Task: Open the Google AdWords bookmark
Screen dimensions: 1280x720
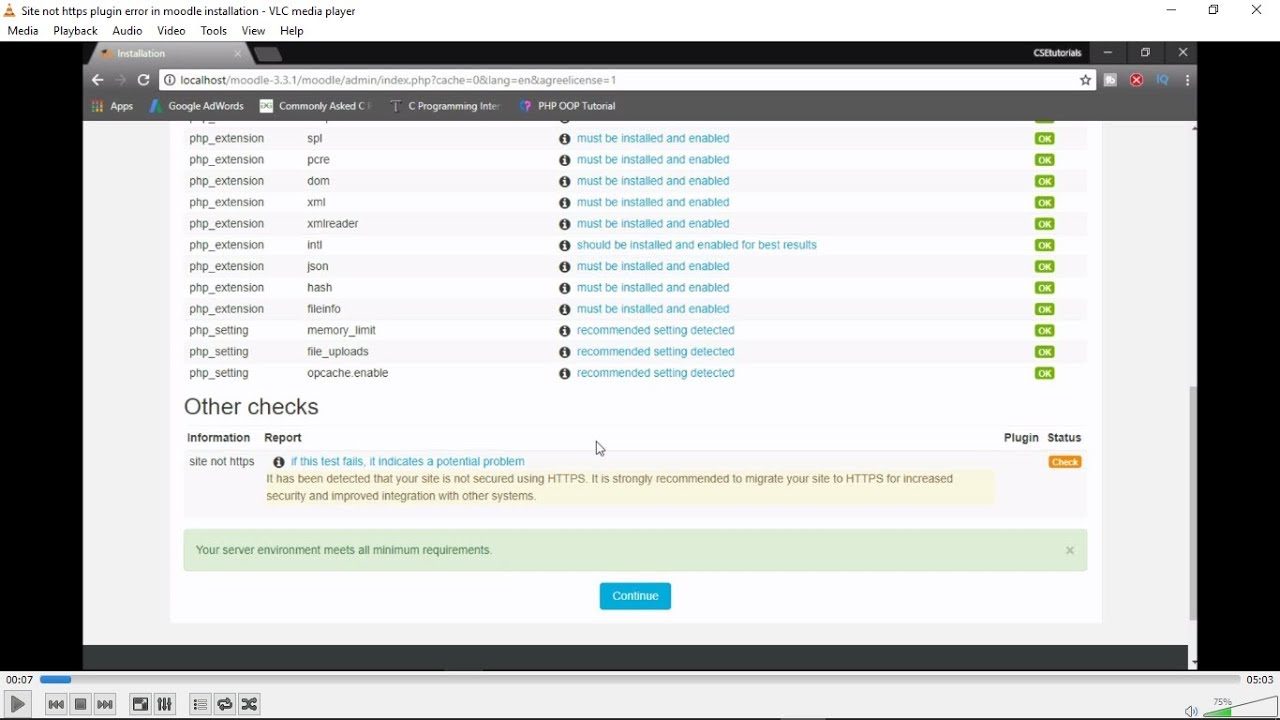Action: click(x=197, y=106)
